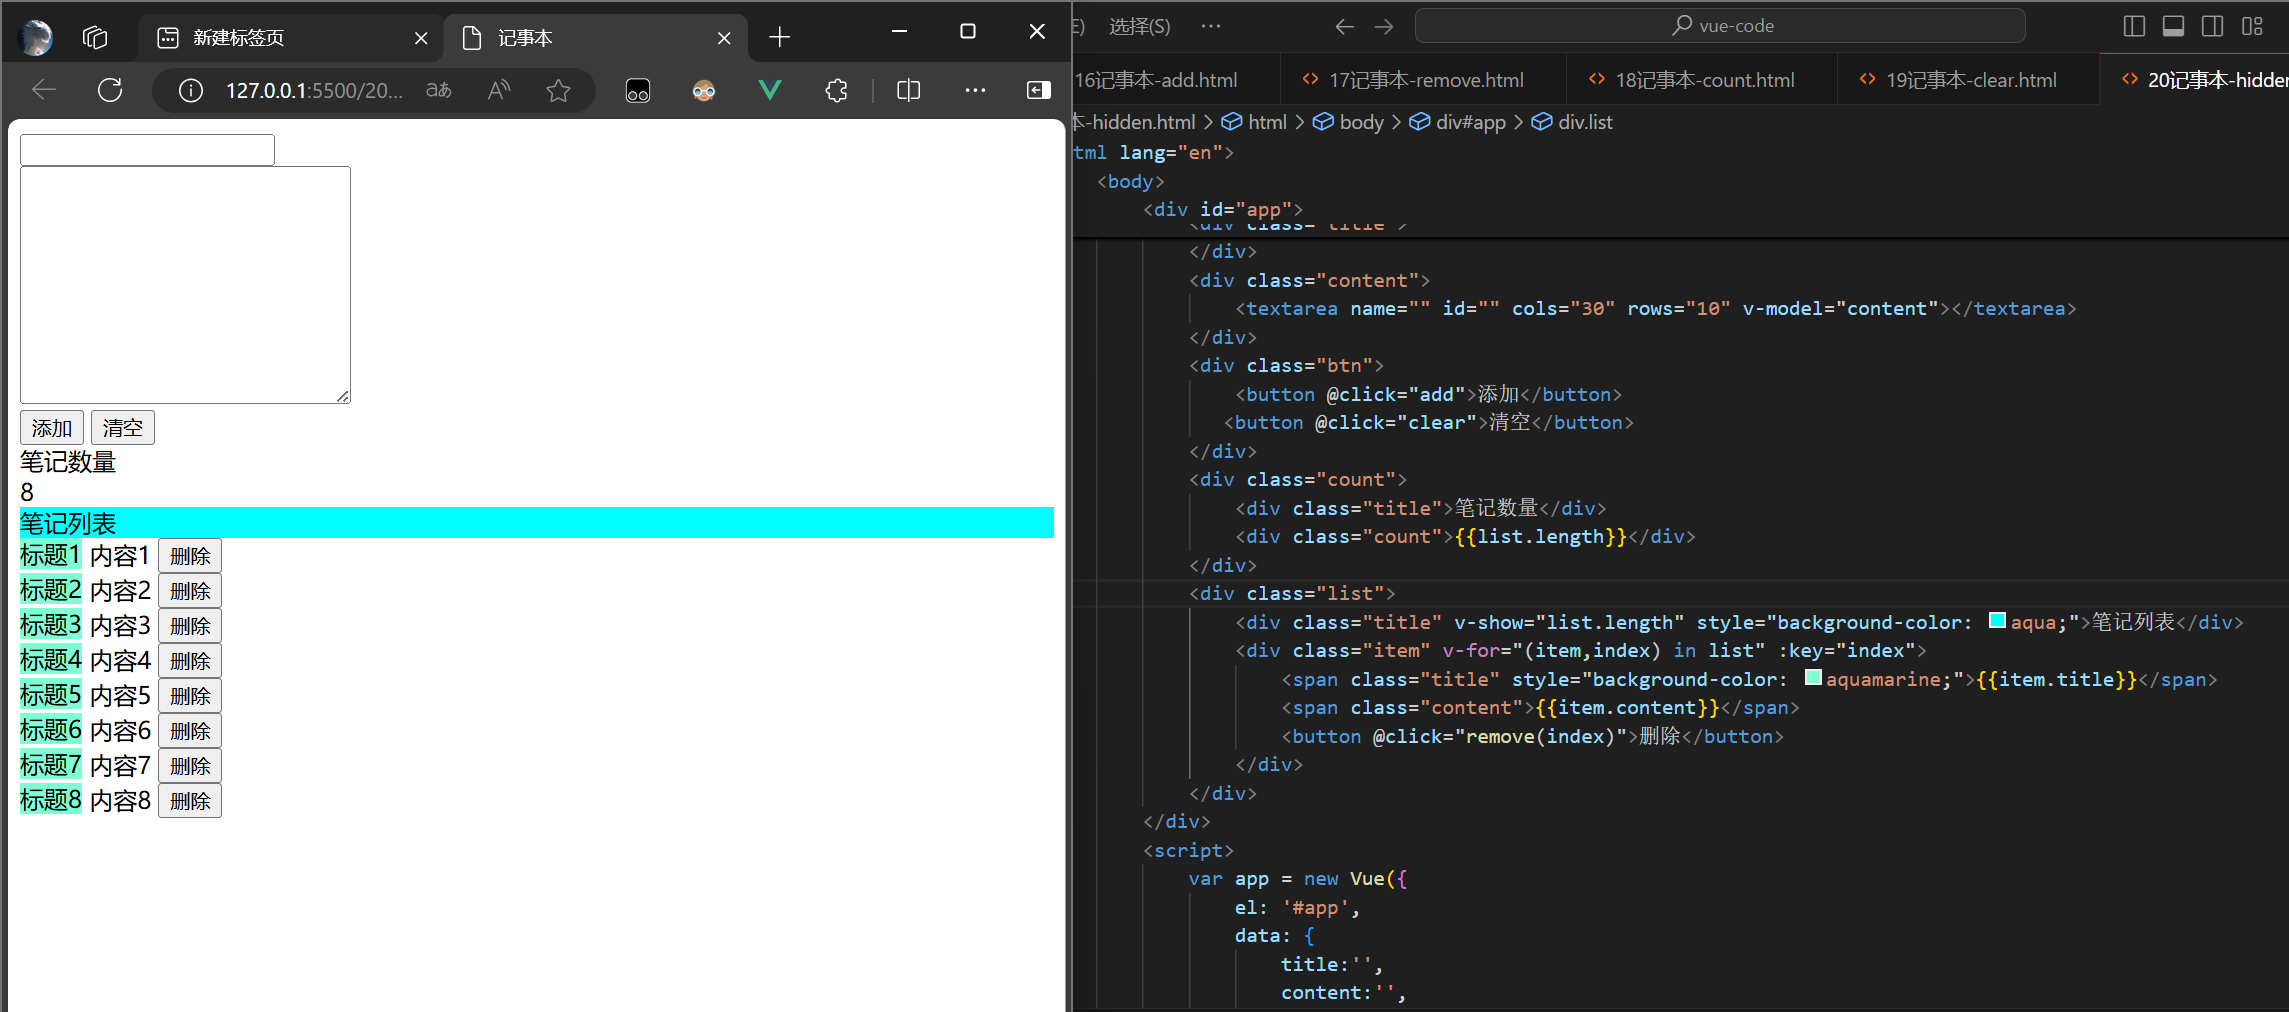
Task: Click the vue-code command center search box
Action: coord(1720,26)
